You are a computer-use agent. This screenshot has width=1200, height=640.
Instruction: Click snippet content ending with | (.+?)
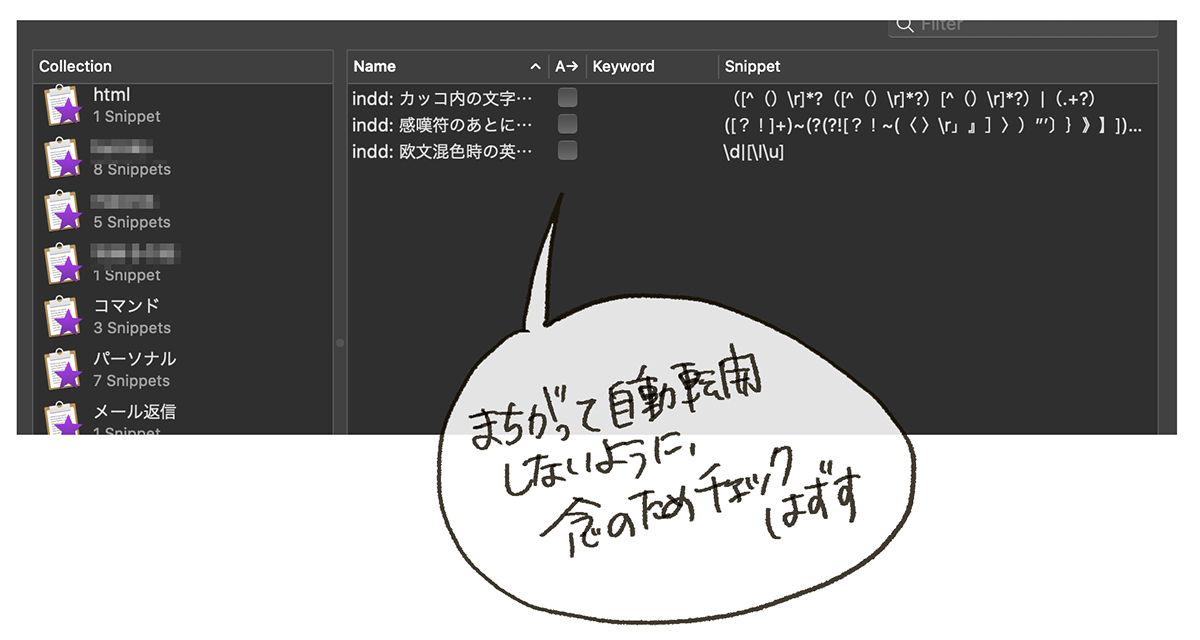coord(916,98)
